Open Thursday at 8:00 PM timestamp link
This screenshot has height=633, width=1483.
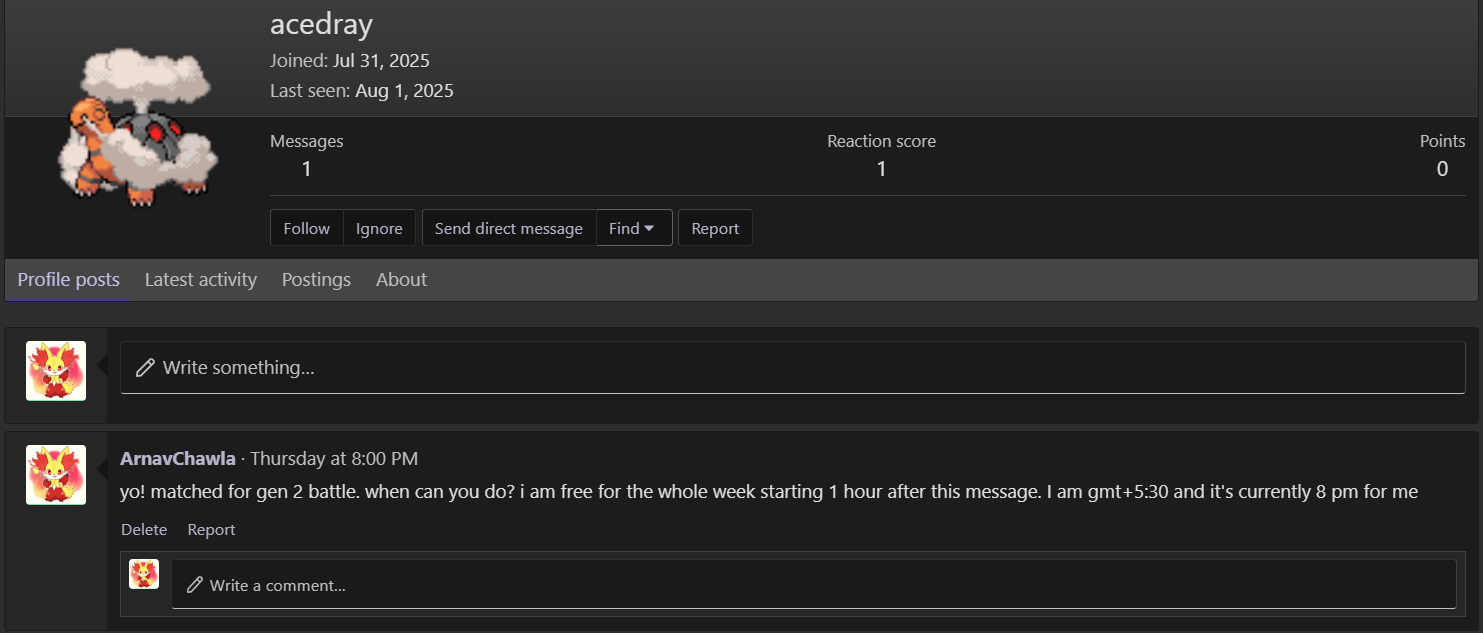[334, 459]
